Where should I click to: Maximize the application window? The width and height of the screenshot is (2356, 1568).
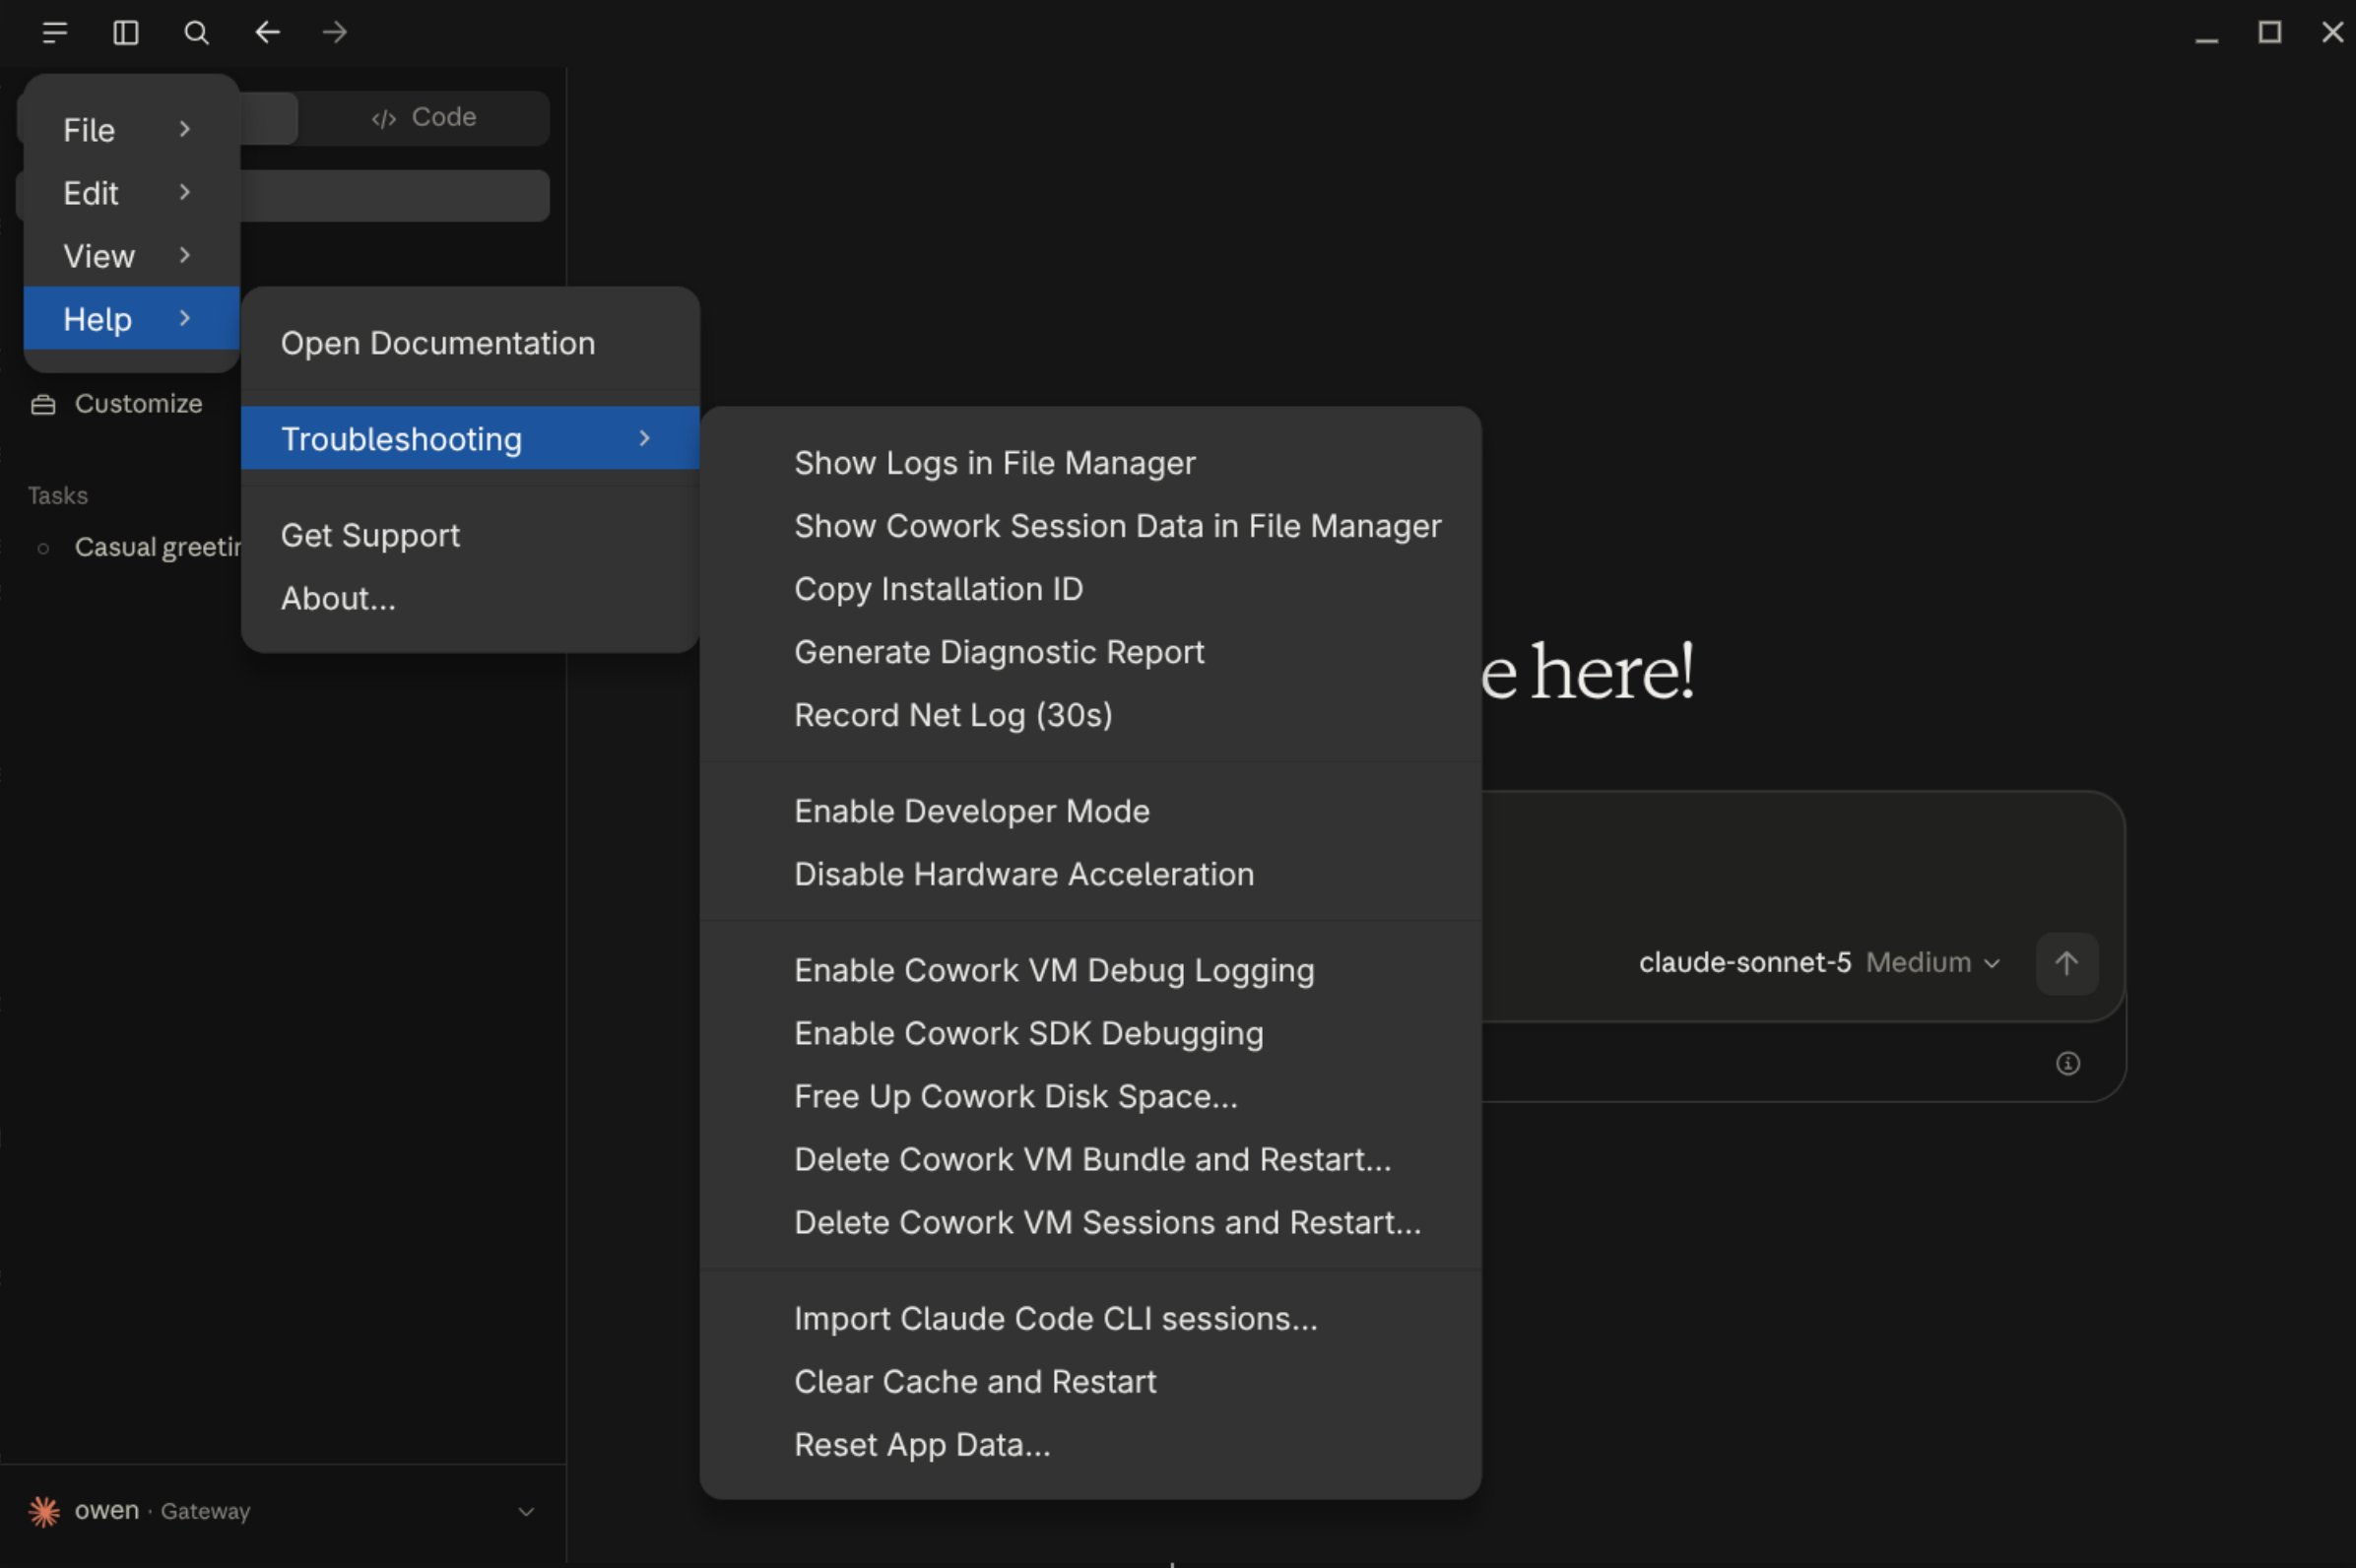pos(2270,33)
